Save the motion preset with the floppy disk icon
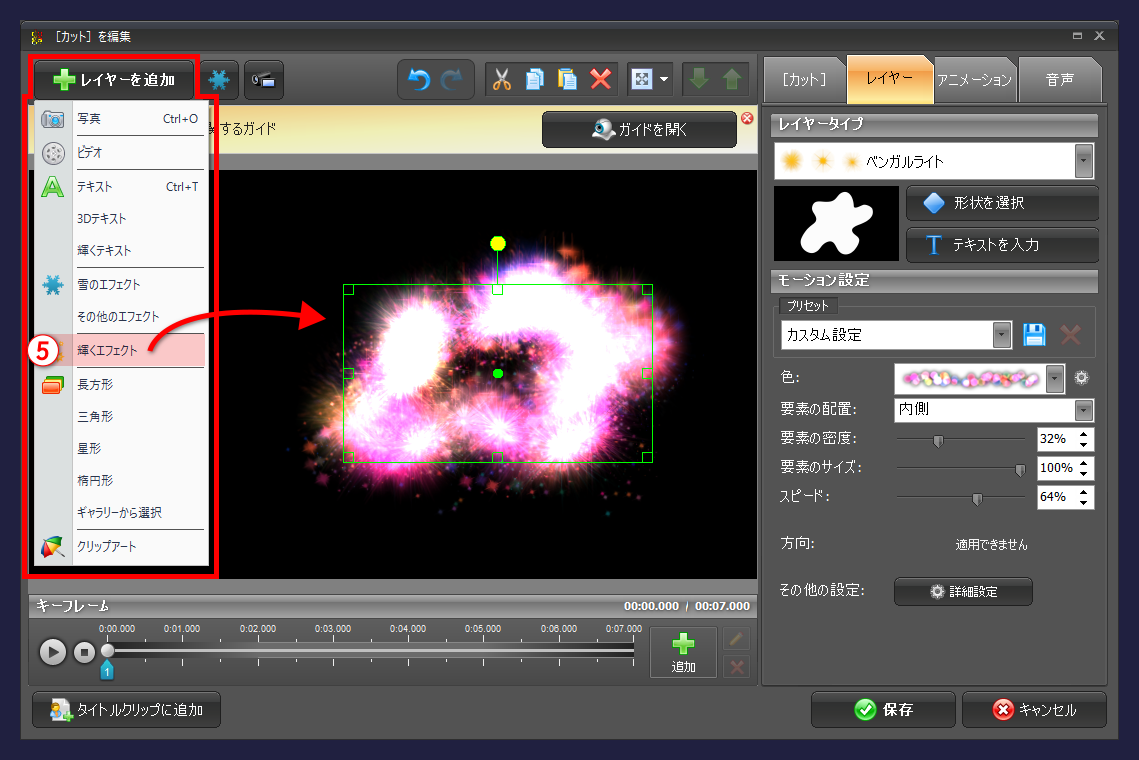Image resolution: width=1139 pixels, height=760 pixels. (1034, 334)
